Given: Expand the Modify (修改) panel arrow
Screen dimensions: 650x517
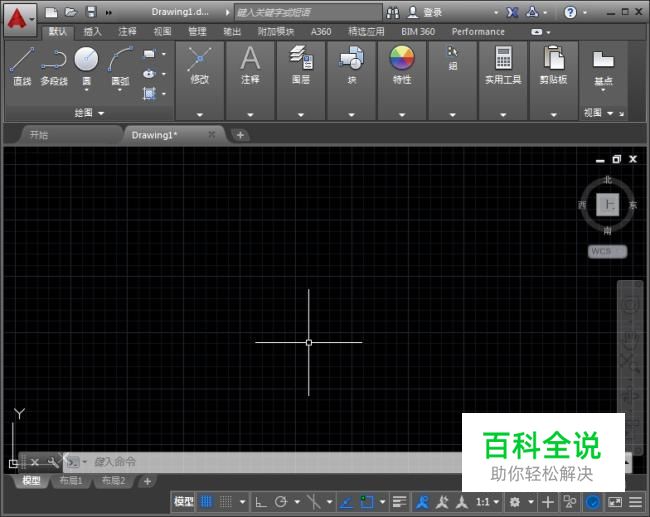Looking at the screenshot, I should pos(200,115).
